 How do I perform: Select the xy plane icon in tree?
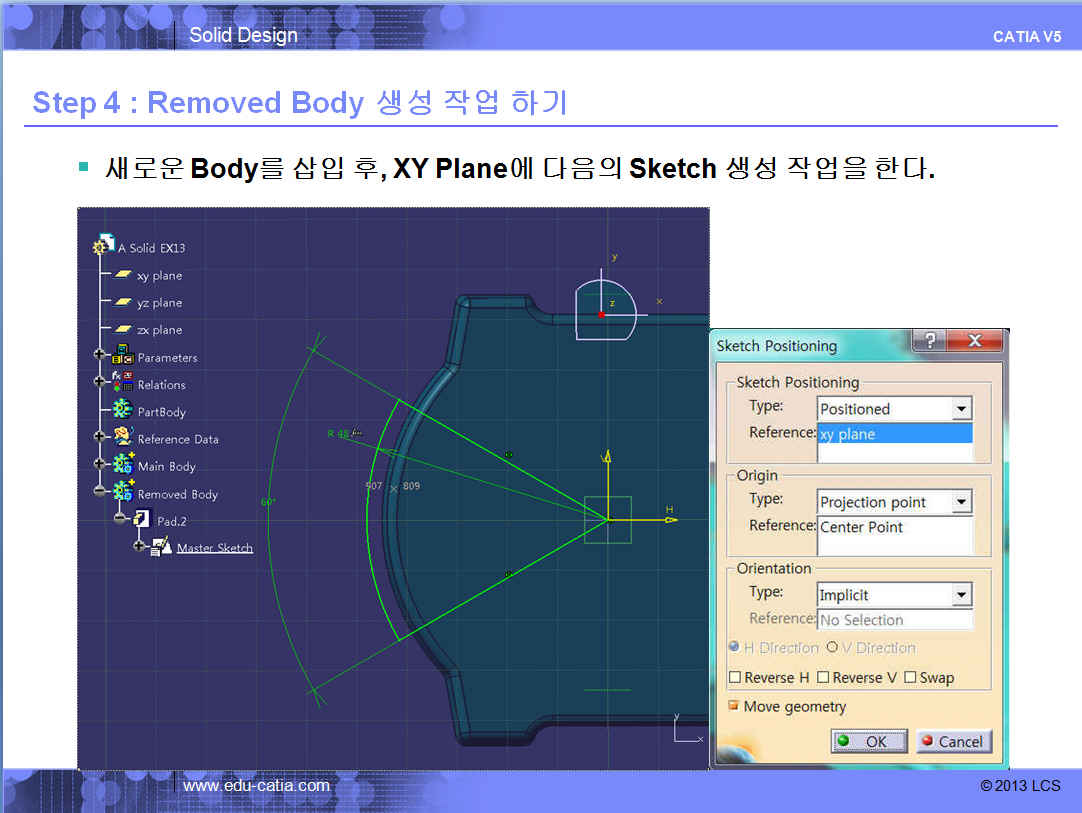123,275
